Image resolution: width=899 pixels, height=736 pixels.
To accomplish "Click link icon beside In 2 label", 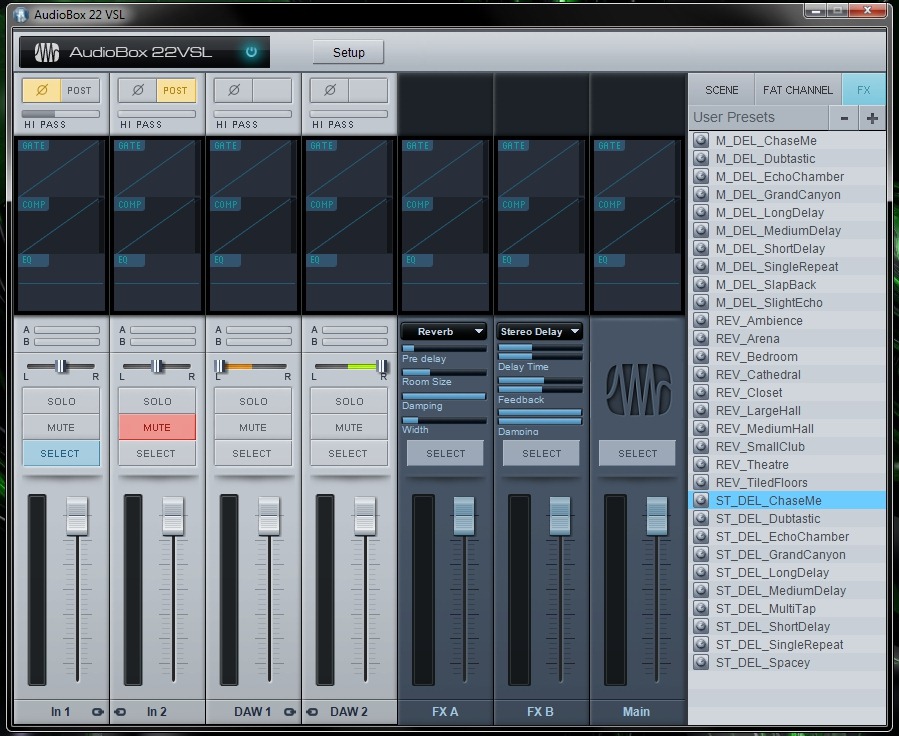I will [x=120, y=712].
